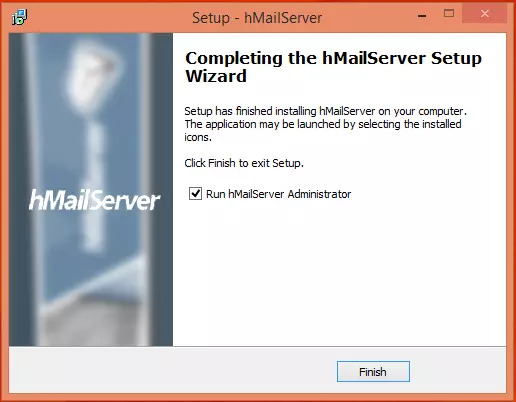Image resolution: width=516 pixels, height=402 pixels.
Task: Click the 'Setup has finished installing hMailServer' sentence
Action: 326,111
